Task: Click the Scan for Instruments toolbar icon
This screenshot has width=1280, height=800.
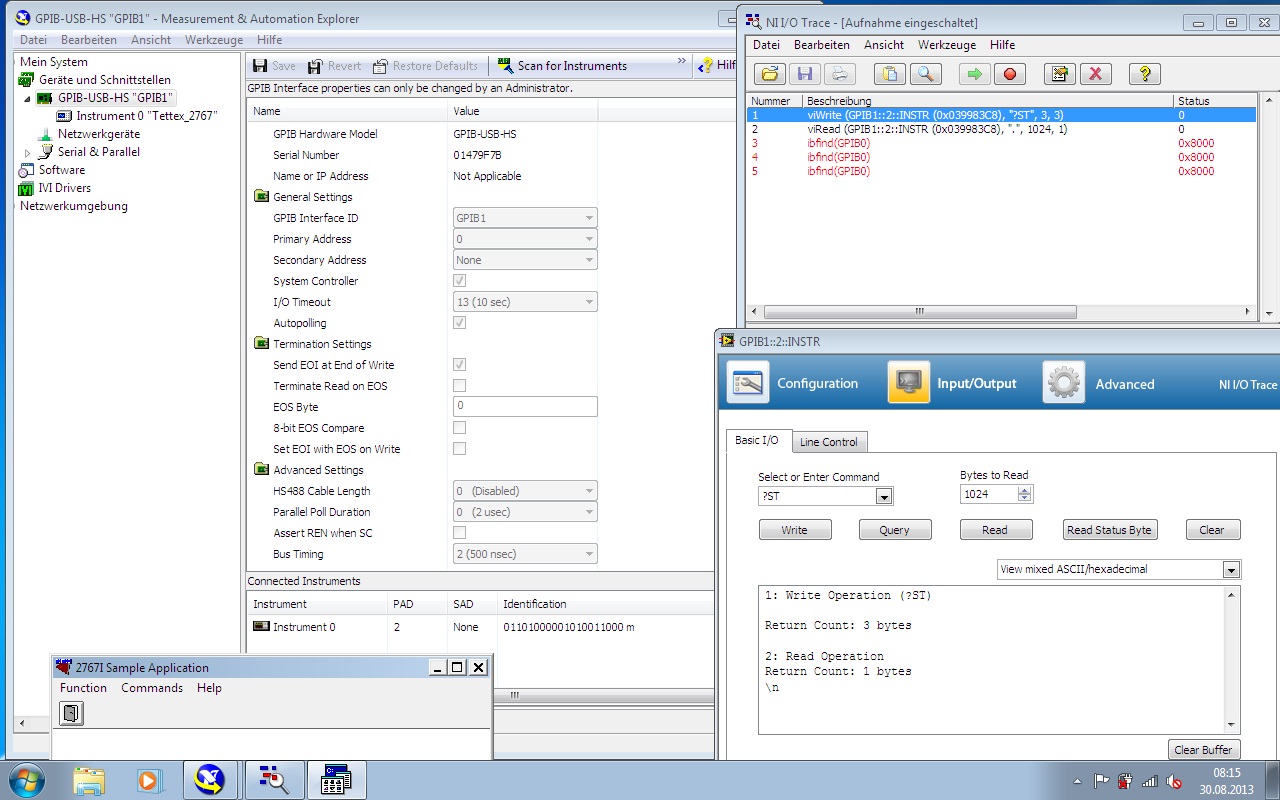Action: tap(505, 66)
